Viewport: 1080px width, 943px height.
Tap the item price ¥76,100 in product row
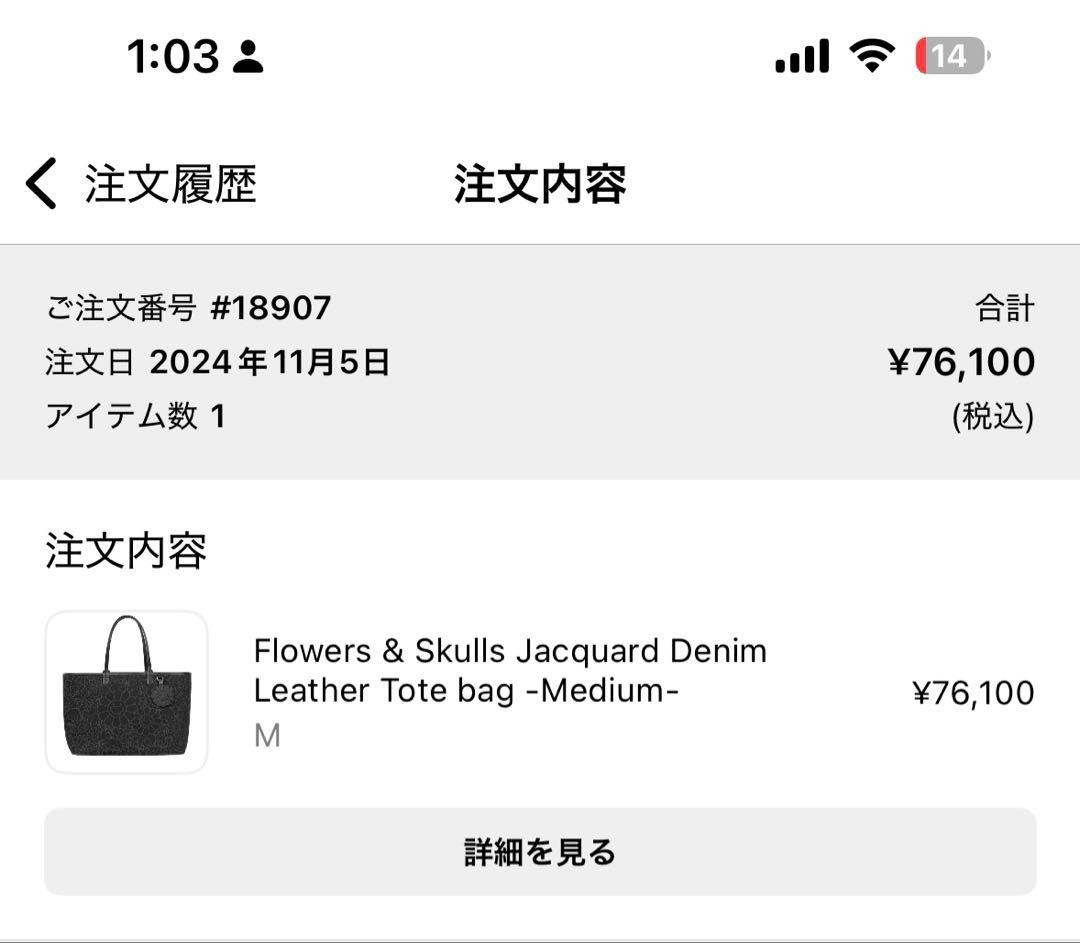click(x=973, y=693)
